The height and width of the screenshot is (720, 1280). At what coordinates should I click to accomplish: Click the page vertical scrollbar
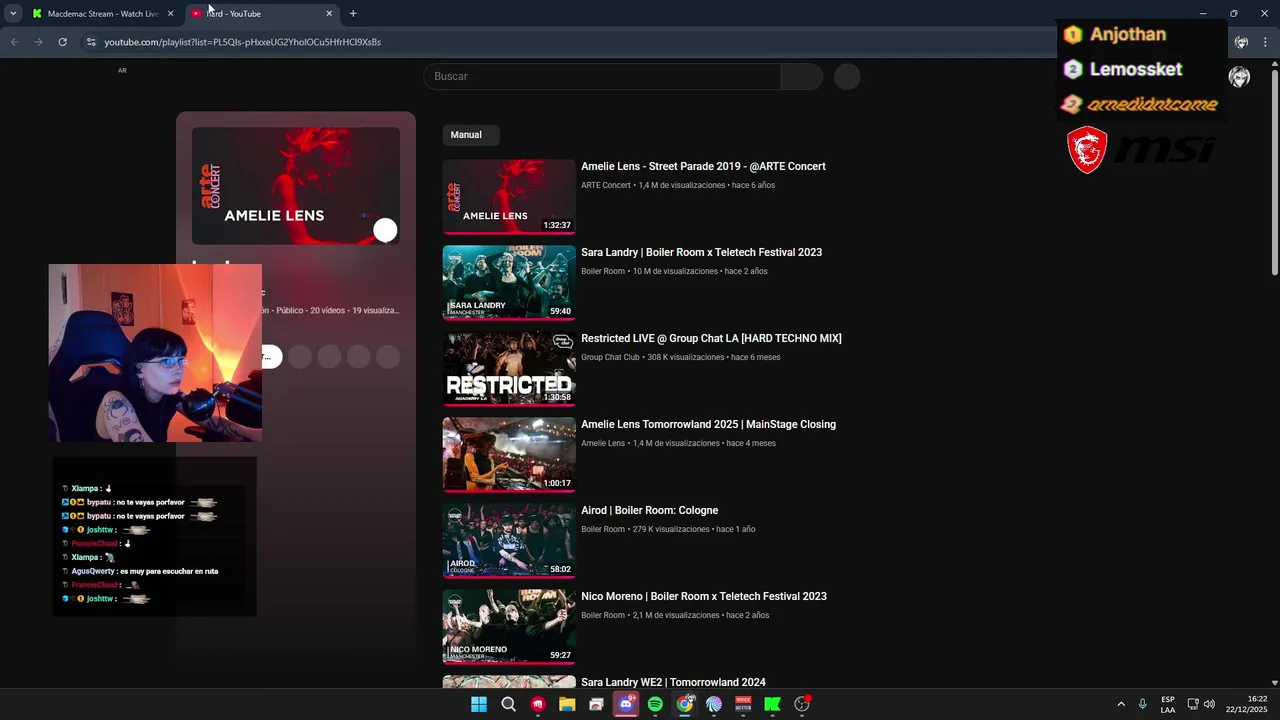point(1274,170)
